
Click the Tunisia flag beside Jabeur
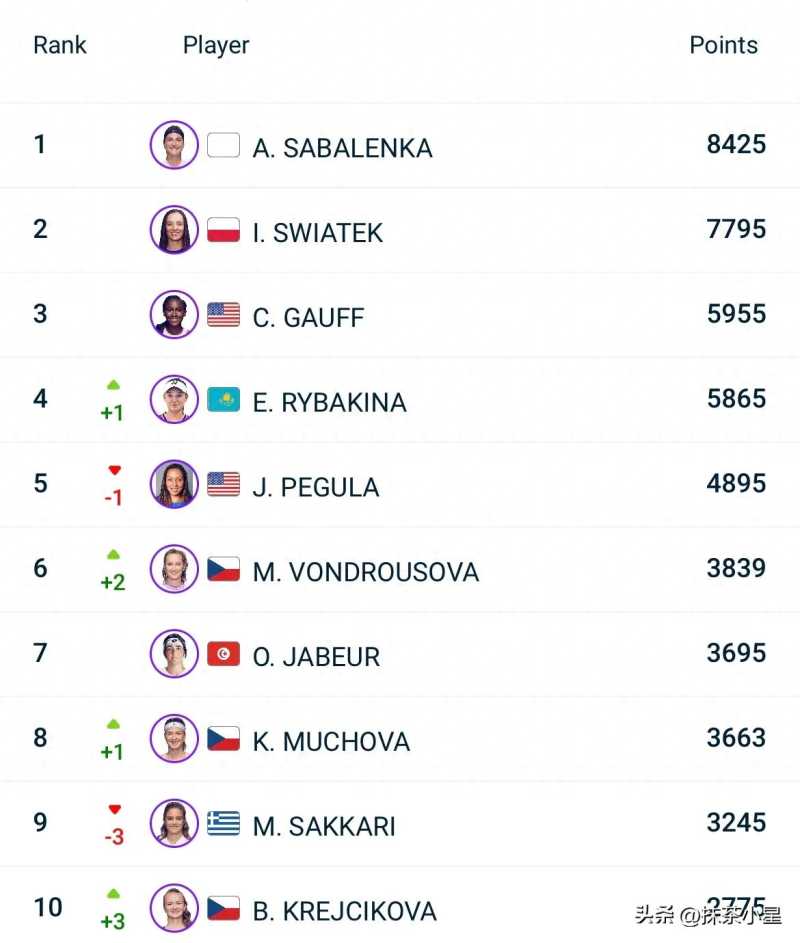(223, 654)
